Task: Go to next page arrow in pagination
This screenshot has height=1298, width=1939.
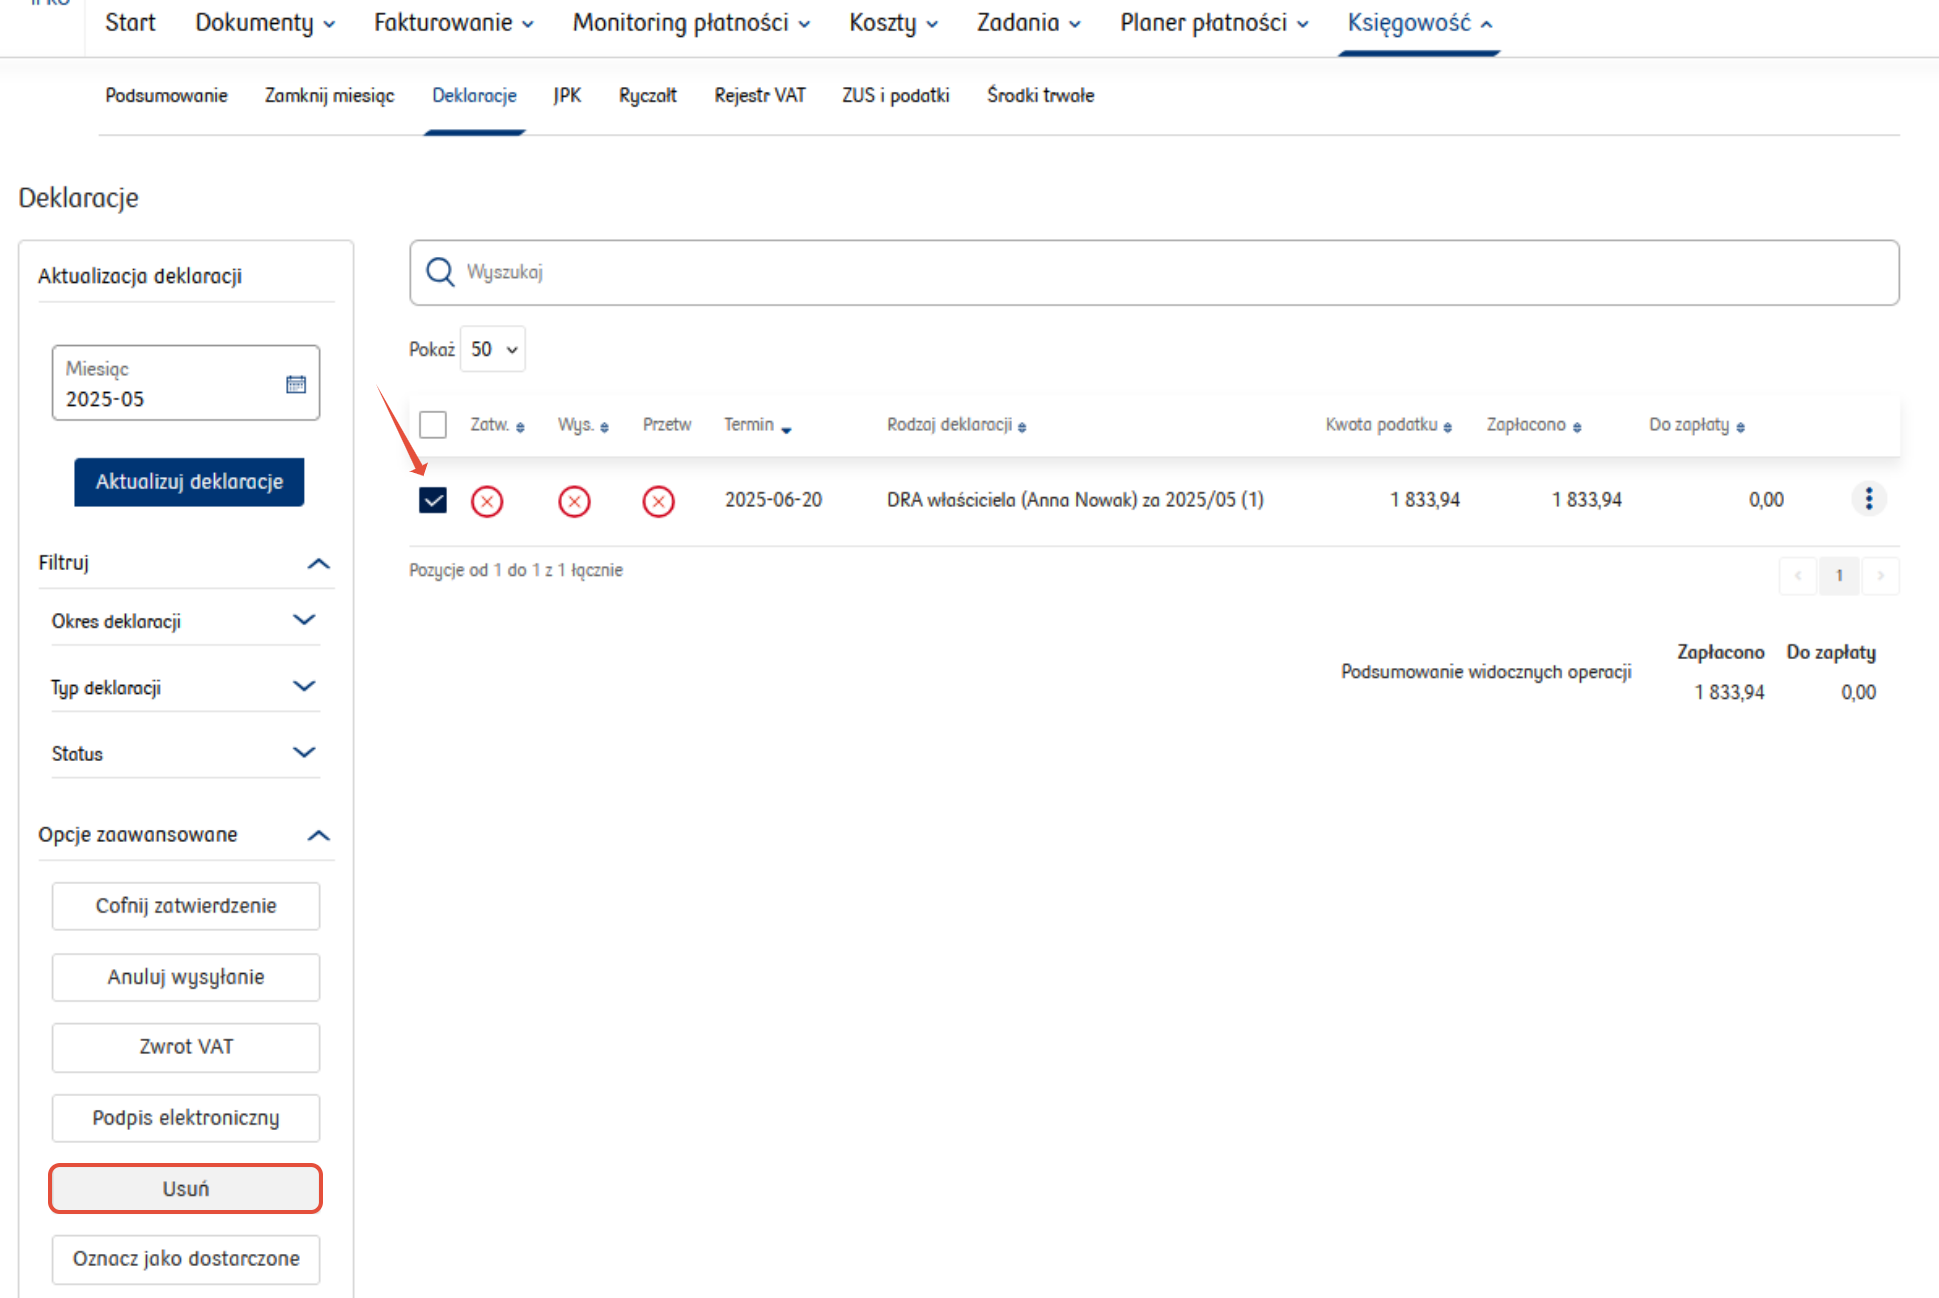Action: click(x=1880, y=575)
